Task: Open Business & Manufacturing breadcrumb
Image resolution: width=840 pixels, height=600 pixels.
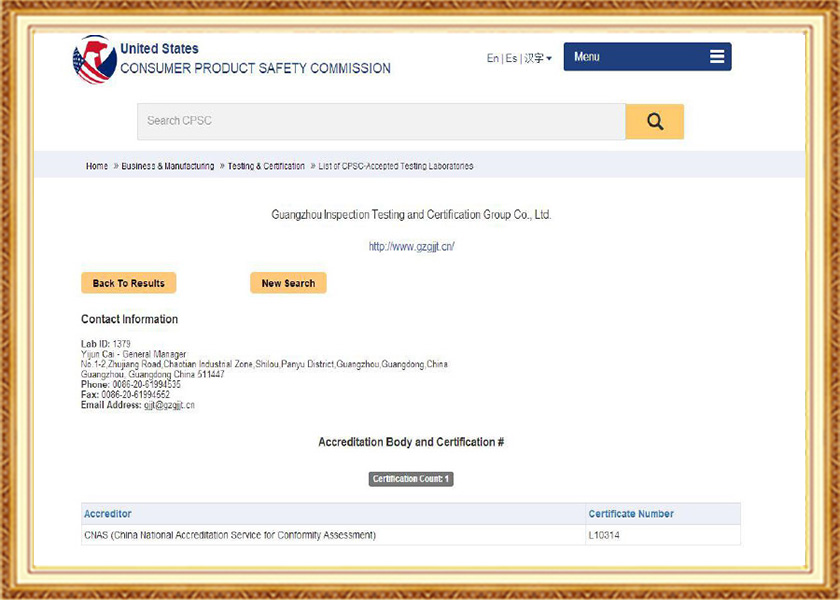Action: [168, 166]
